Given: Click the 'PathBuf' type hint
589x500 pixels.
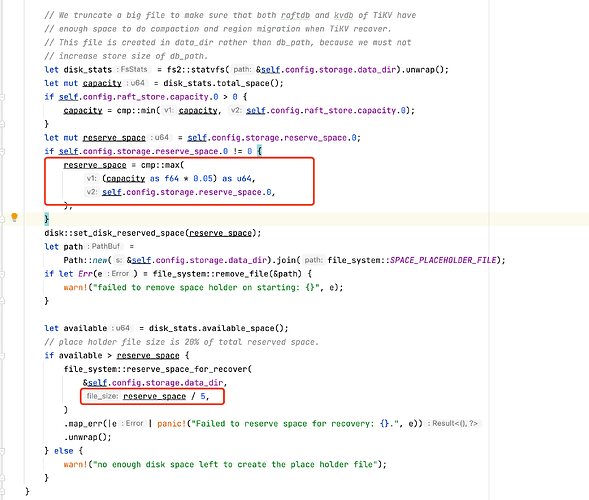Looking at the screenshot, I should (x=106, y=246).
